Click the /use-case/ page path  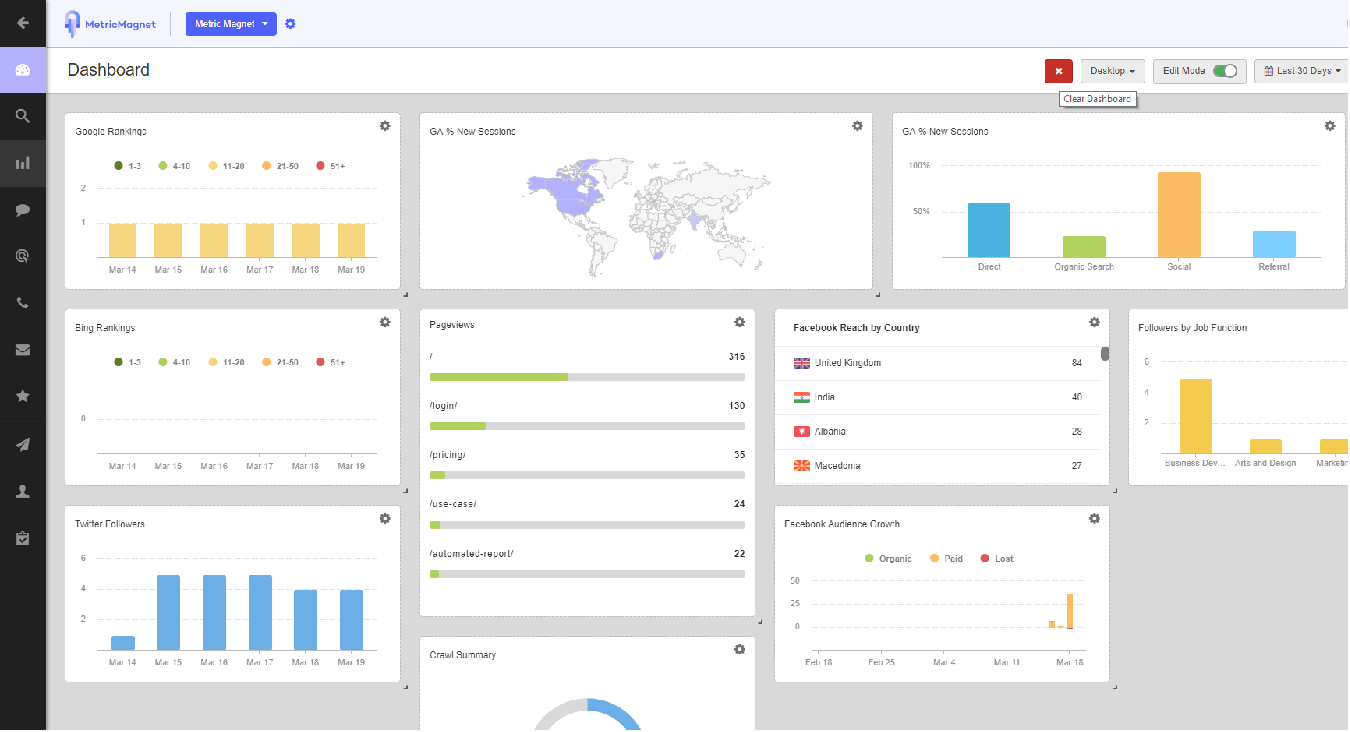(x=453, y=503)
